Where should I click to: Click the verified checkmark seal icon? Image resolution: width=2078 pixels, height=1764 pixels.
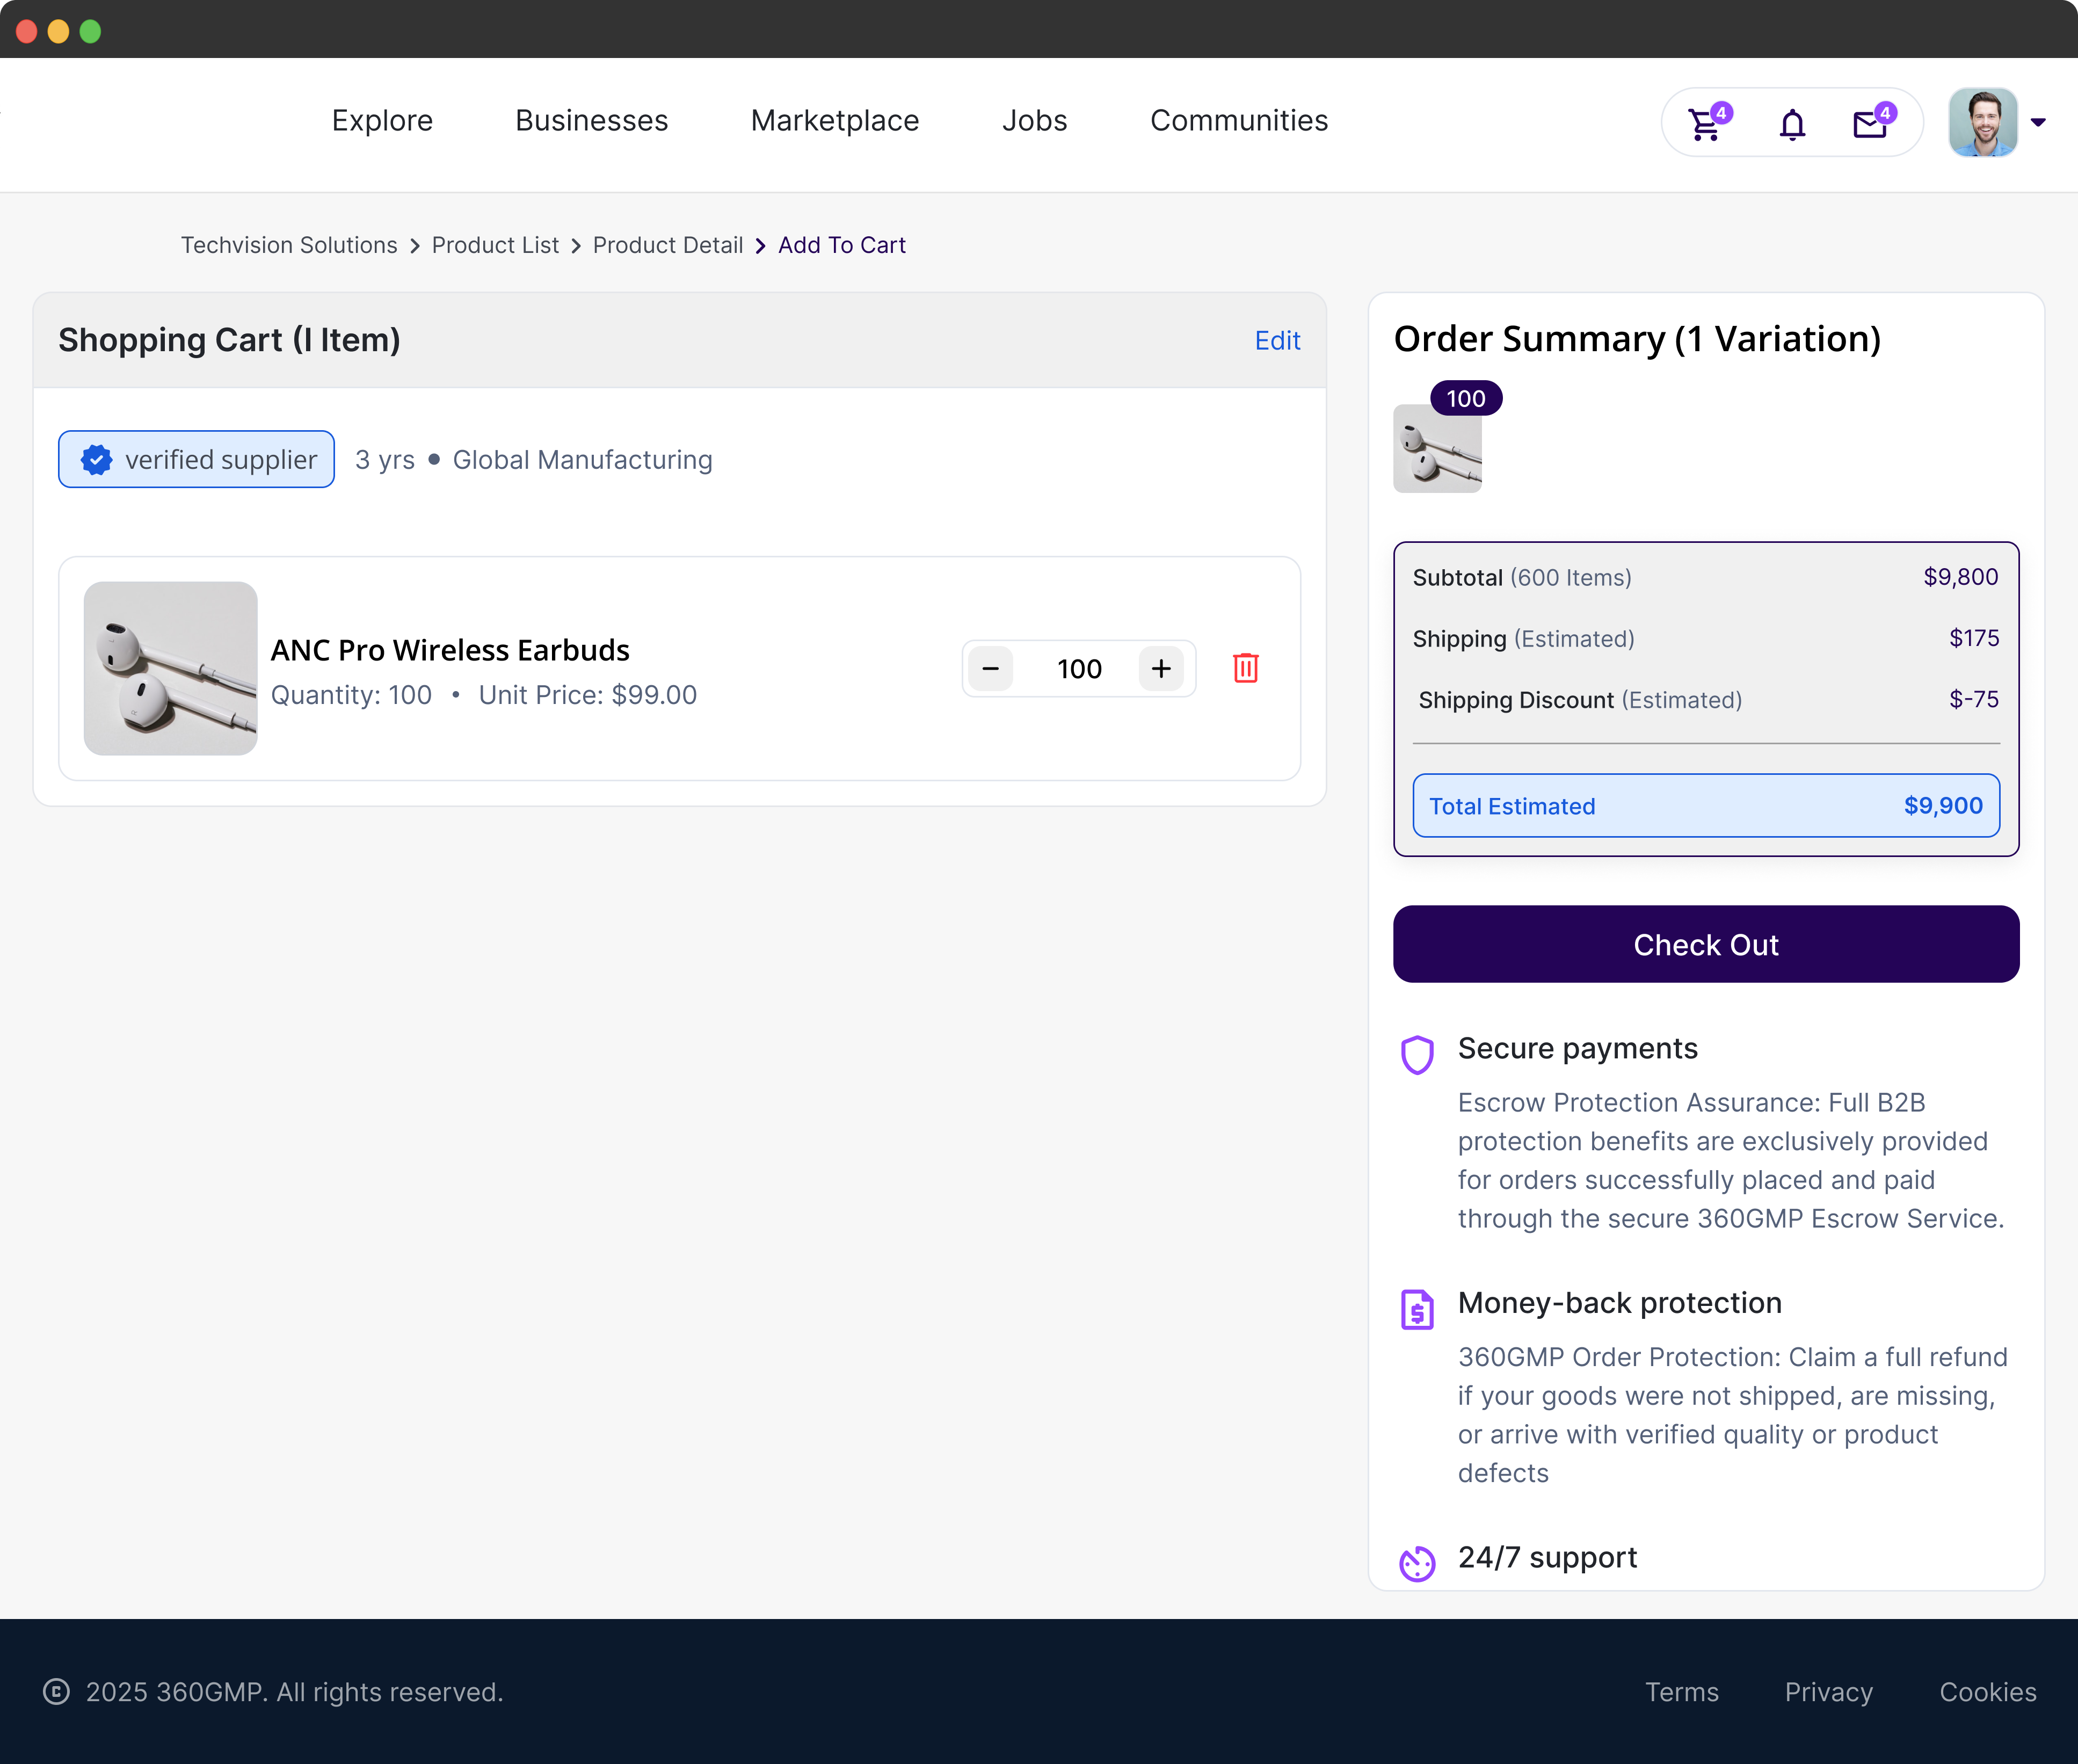pyautogui.click(x=97, y=459)
